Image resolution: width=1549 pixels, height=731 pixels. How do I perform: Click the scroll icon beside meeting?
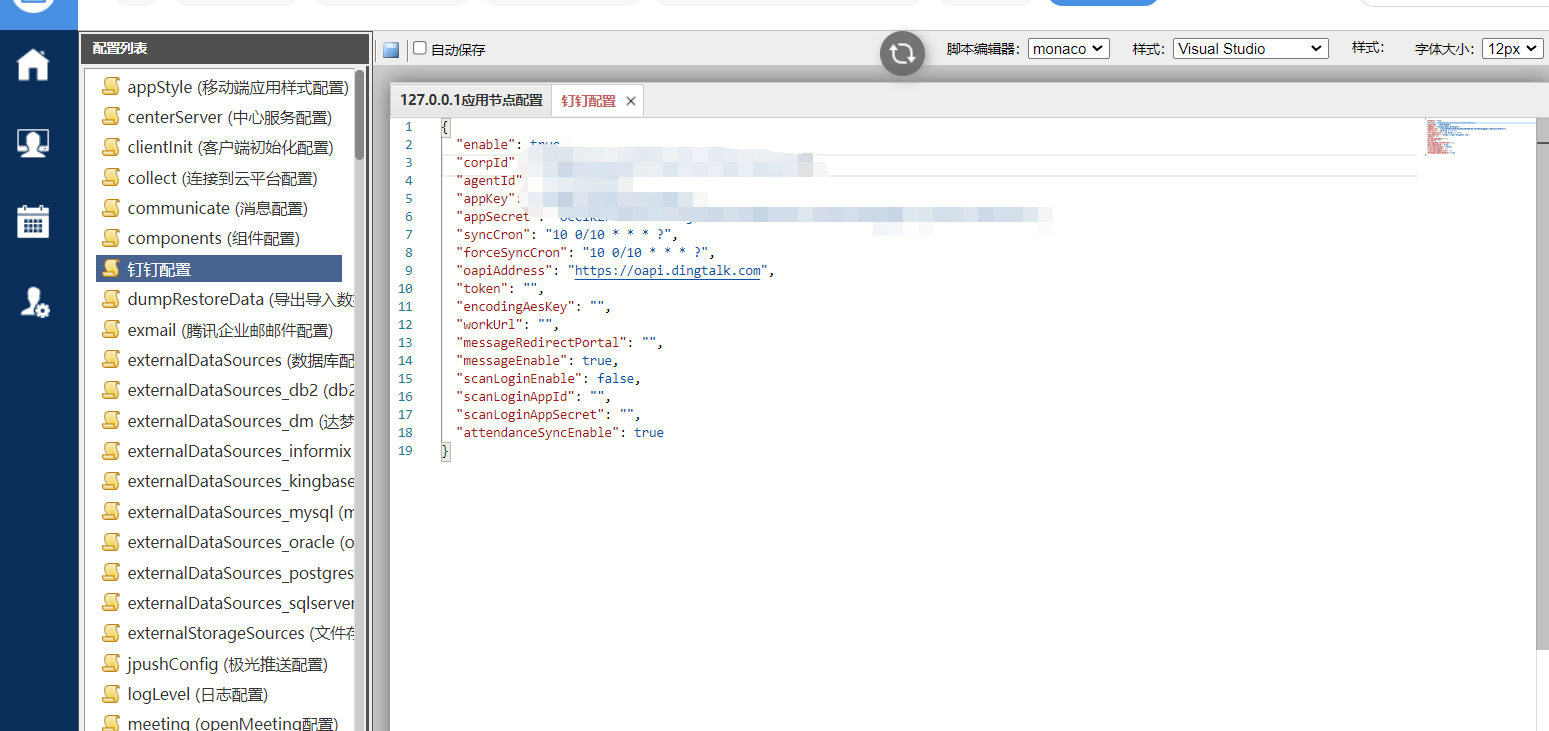coord(111,723)
